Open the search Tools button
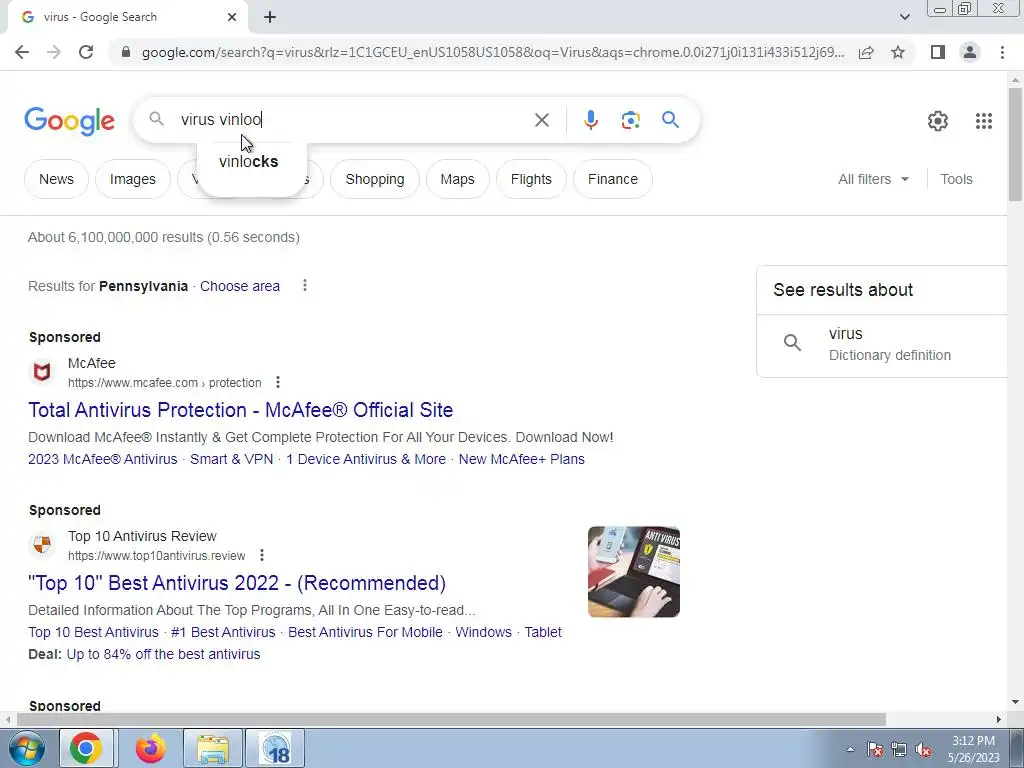Viewport: 1024px width, 768px height. point(956,179)
